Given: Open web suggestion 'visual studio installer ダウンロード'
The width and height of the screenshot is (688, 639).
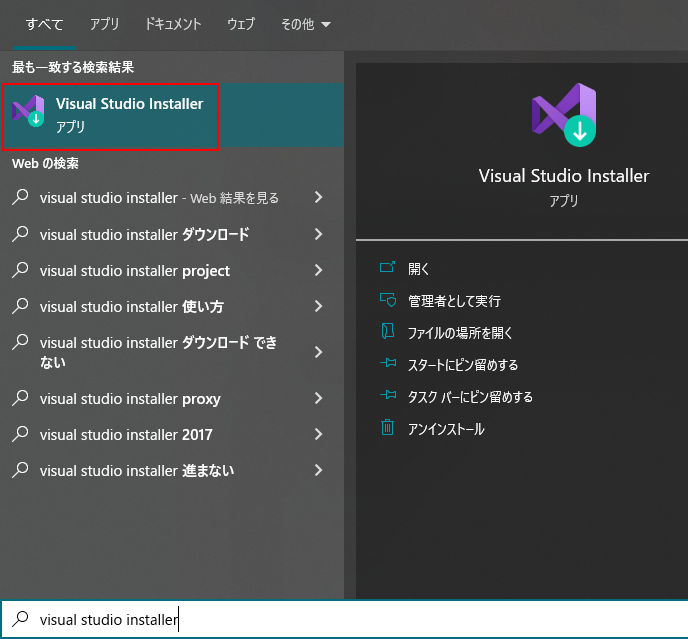Looking at the screenshot, I should pos(145,235).
